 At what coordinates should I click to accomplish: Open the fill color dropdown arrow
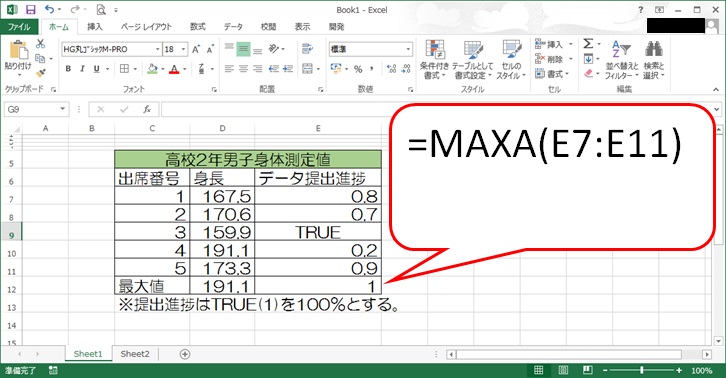pyautogui.click(x=163, y=69)
